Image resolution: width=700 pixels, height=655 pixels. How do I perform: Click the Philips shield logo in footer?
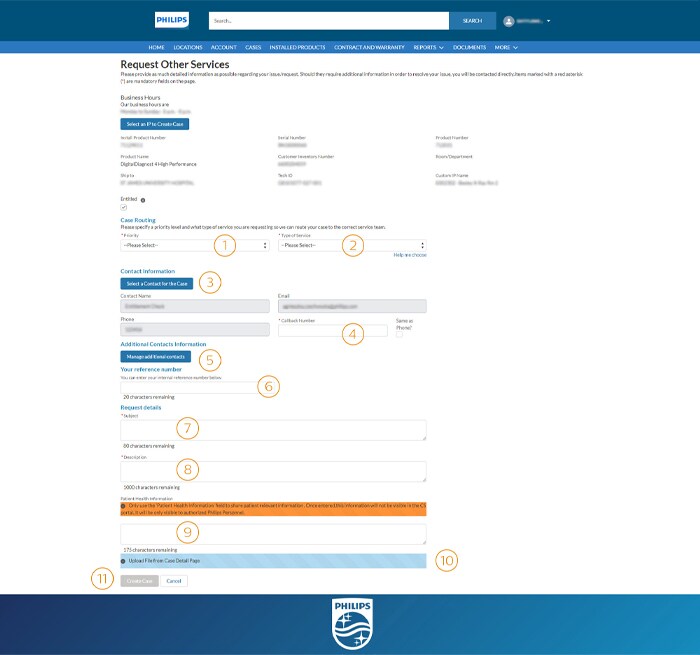(352, 624)
